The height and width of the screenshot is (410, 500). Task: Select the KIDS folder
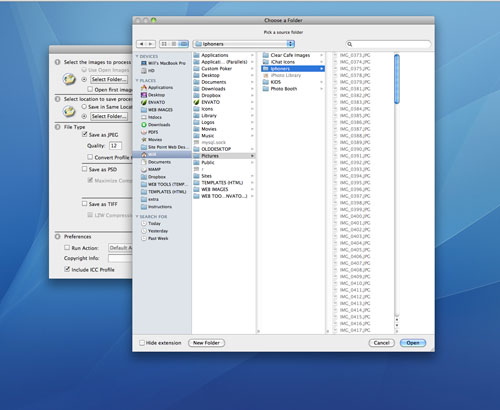point(293,82)
